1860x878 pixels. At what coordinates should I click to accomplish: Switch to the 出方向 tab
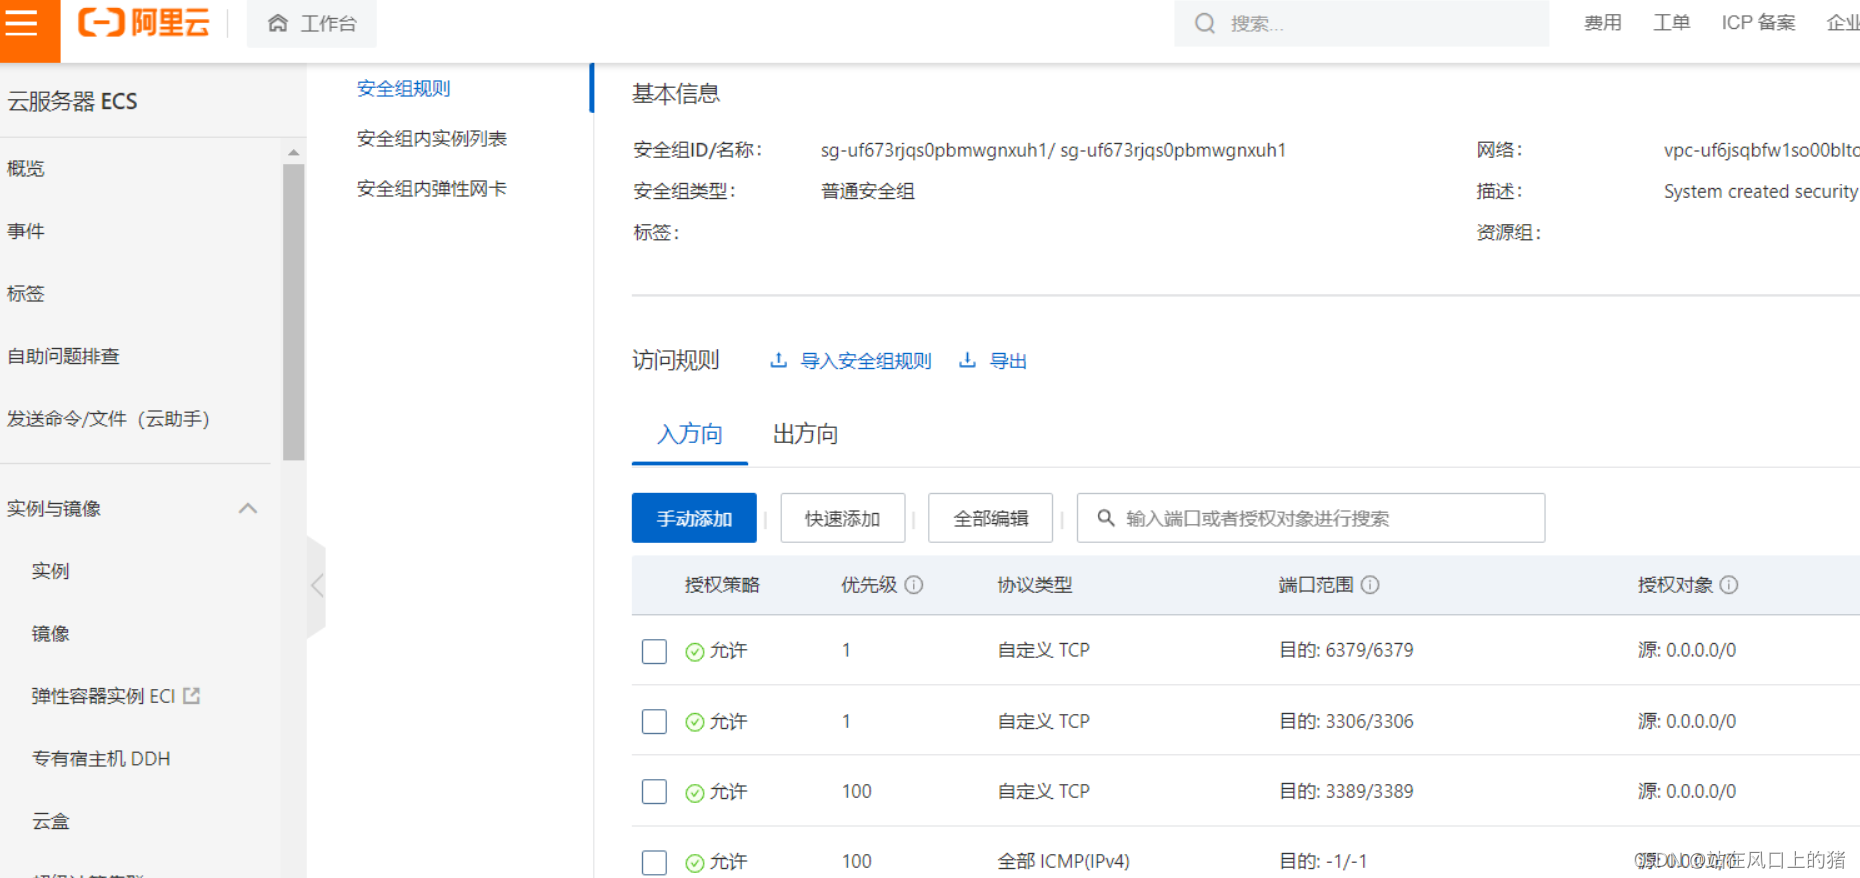pos(805,434)
